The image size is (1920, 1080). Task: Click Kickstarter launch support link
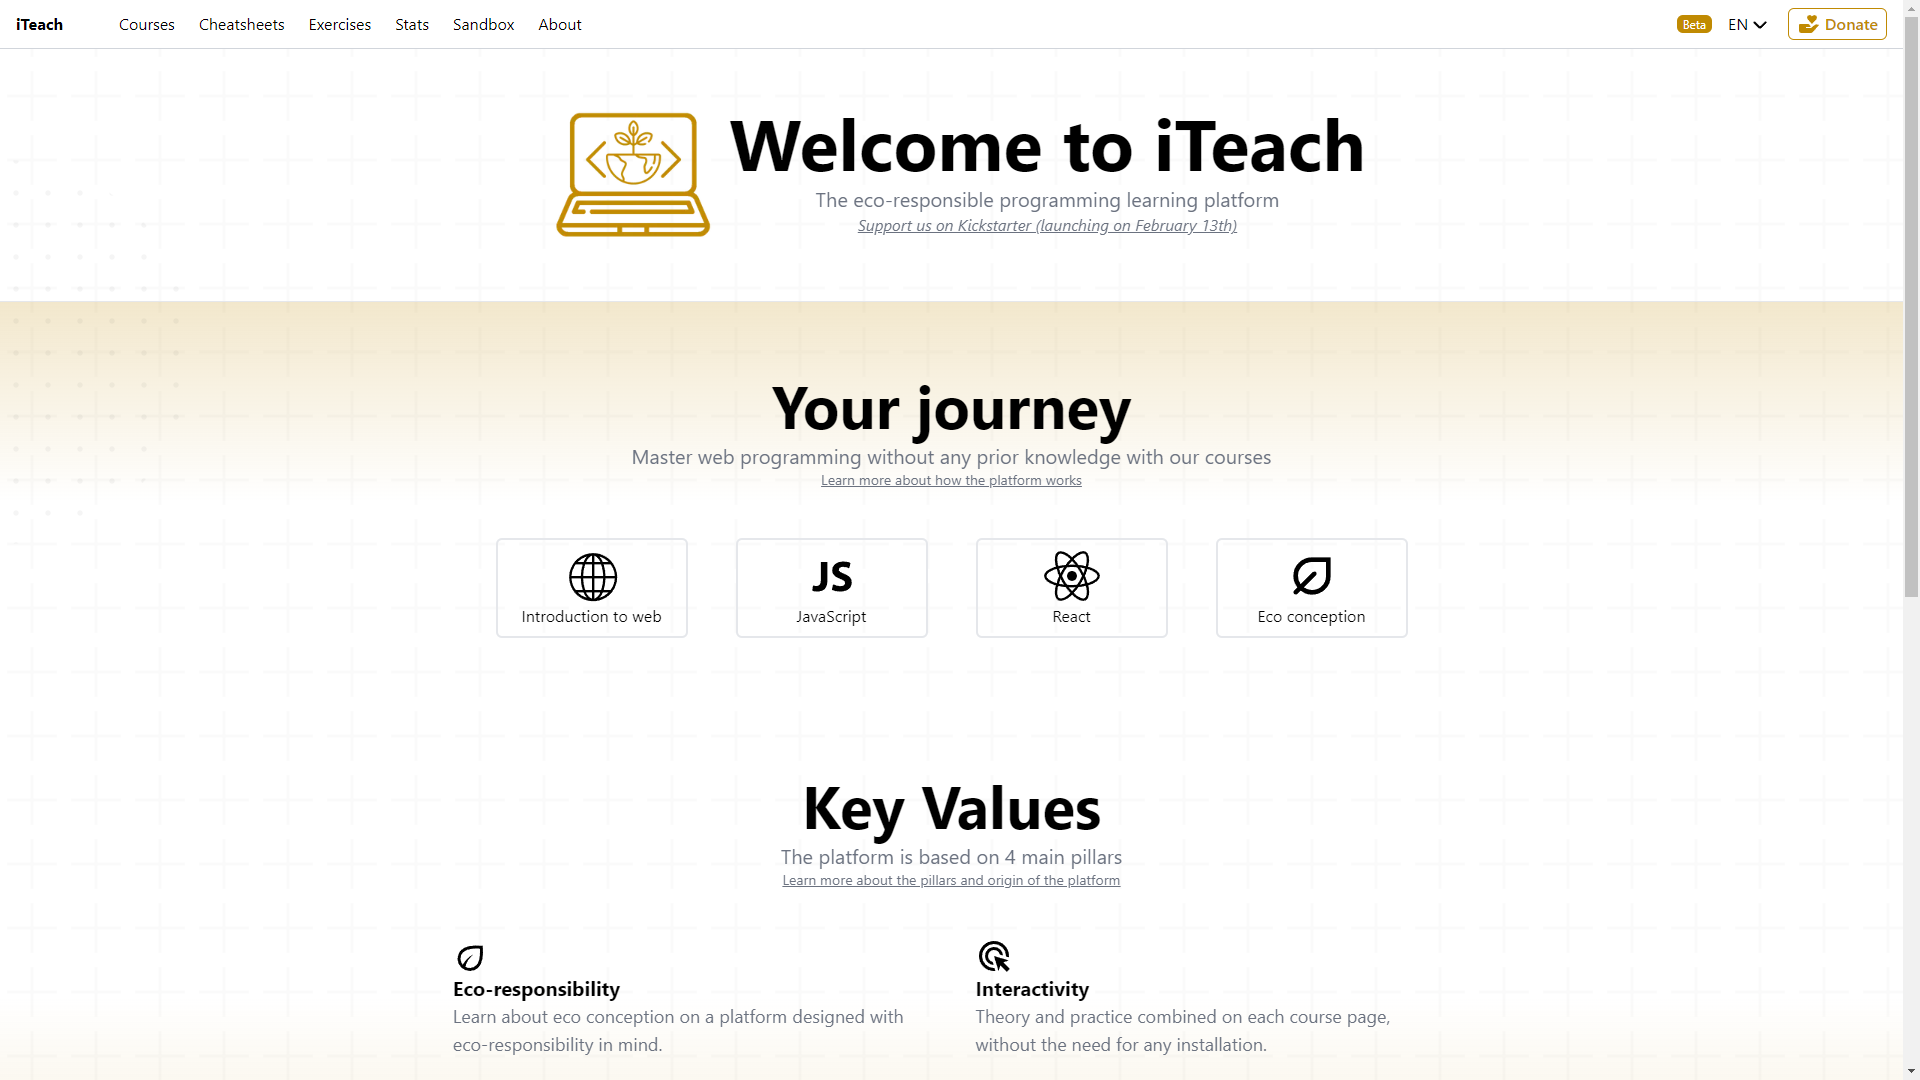coord(1047,225)
